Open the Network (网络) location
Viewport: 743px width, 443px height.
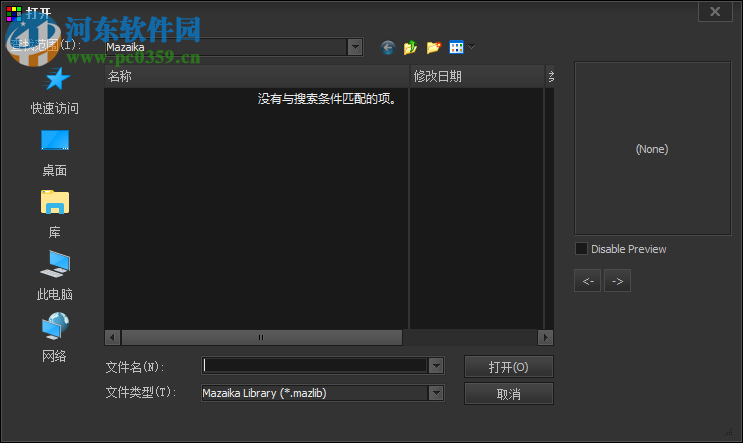(55, 338)
